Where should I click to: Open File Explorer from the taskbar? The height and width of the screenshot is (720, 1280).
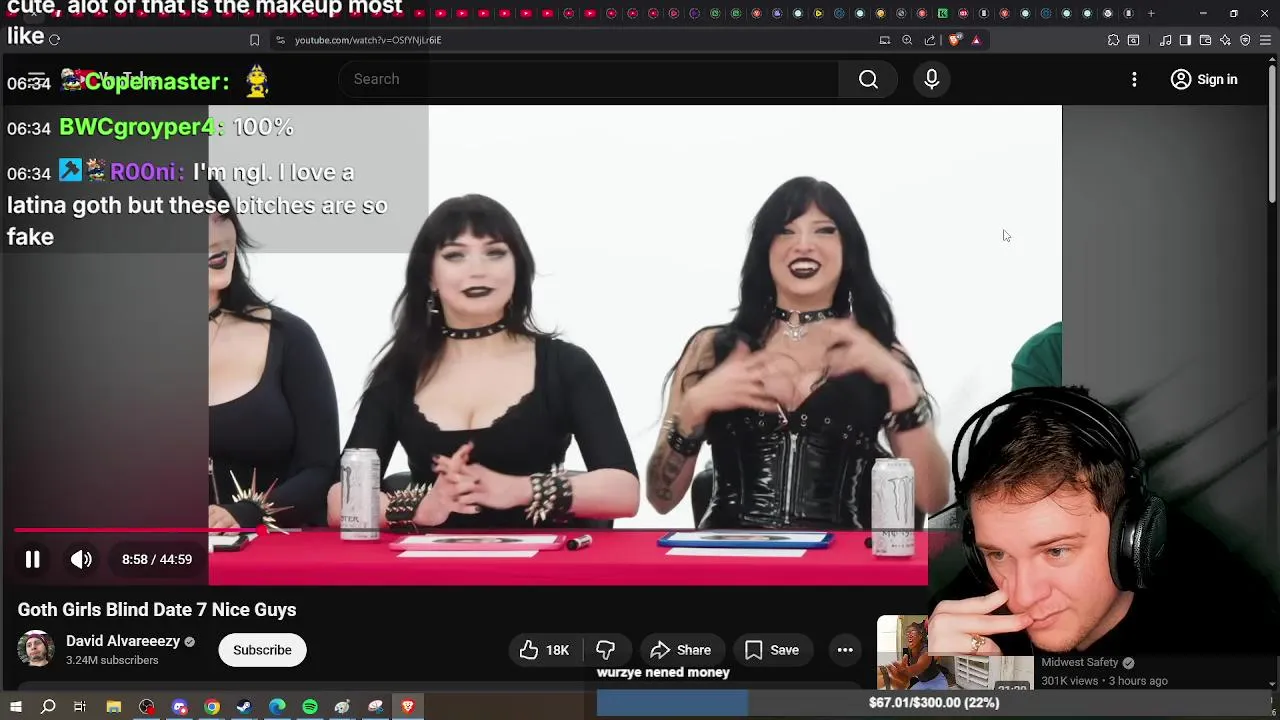point(114,707)
